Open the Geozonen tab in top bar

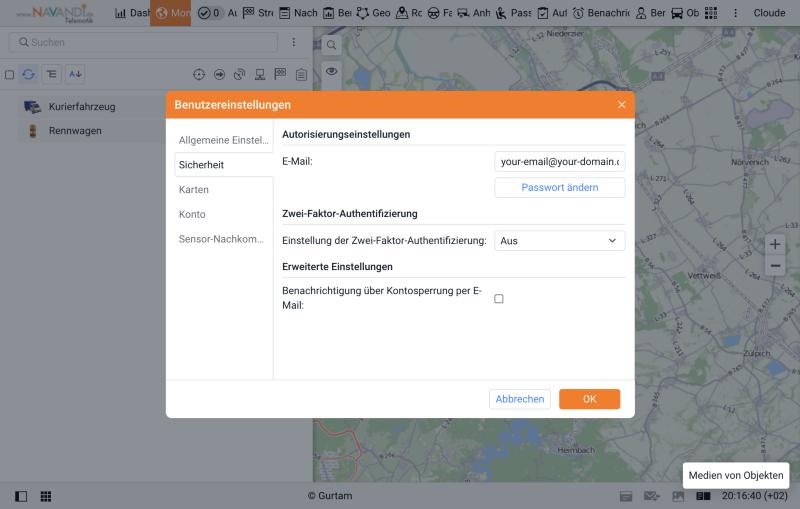tap(373, 13)
